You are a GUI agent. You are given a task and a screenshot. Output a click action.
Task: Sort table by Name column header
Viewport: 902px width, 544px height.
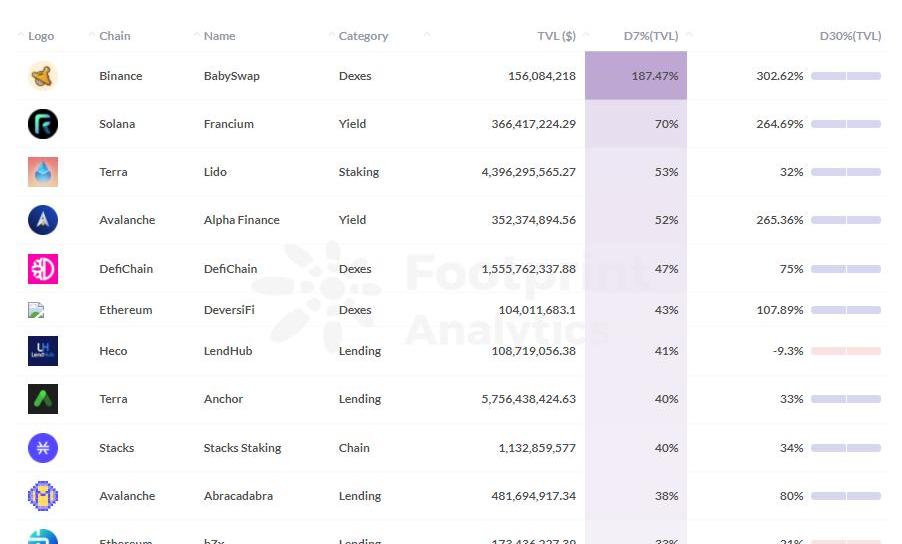(219, 36)
